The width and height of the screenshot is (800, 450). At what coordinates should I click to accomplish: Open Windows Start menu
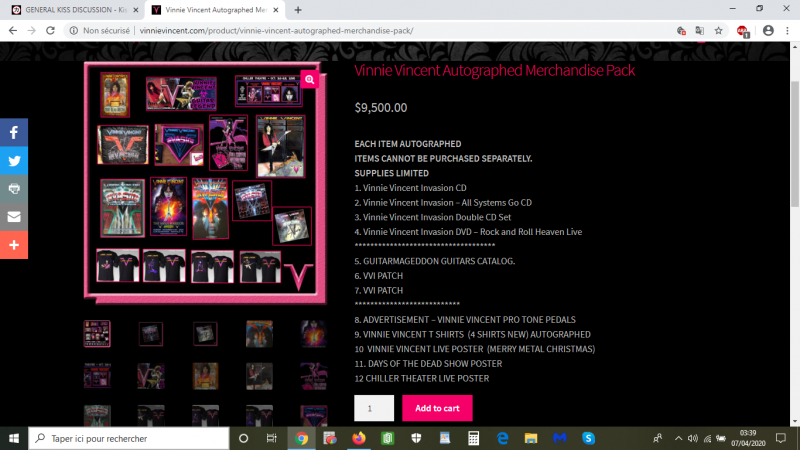click(x=14, y=438)
